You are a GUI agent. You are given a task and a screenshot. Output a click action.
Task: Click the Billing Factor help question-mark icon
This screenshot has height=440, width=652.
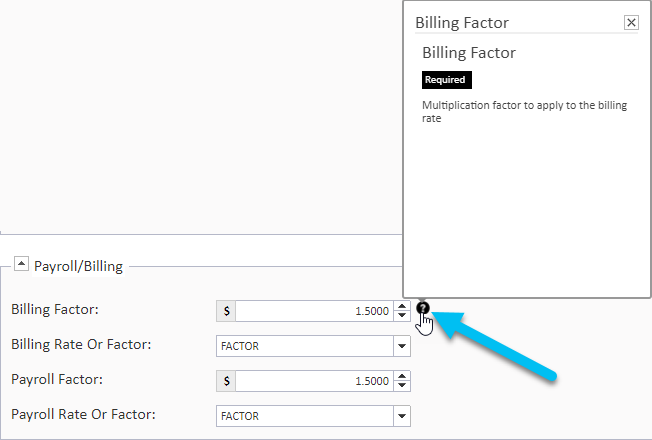point(422,308)
